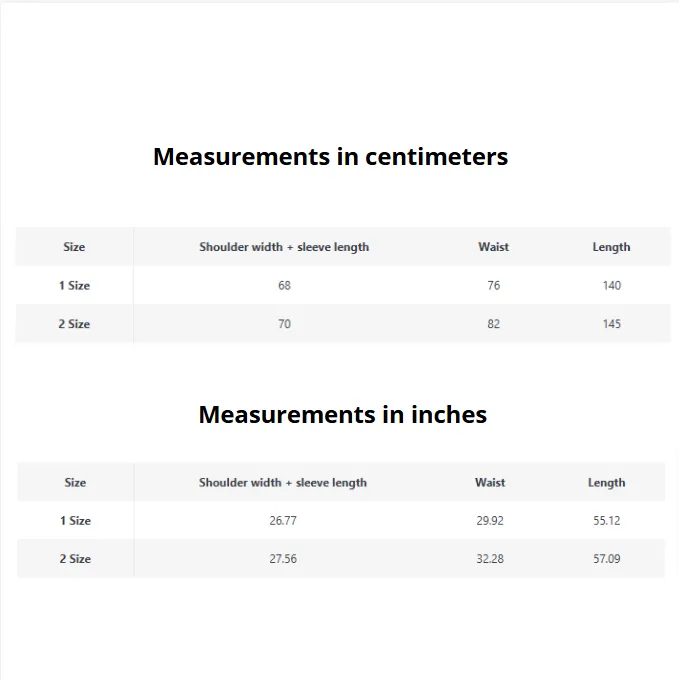Viewport: 679px width, 680px height.
Task: Click the inches length value 57.09
Action: (x=607, y=559)
